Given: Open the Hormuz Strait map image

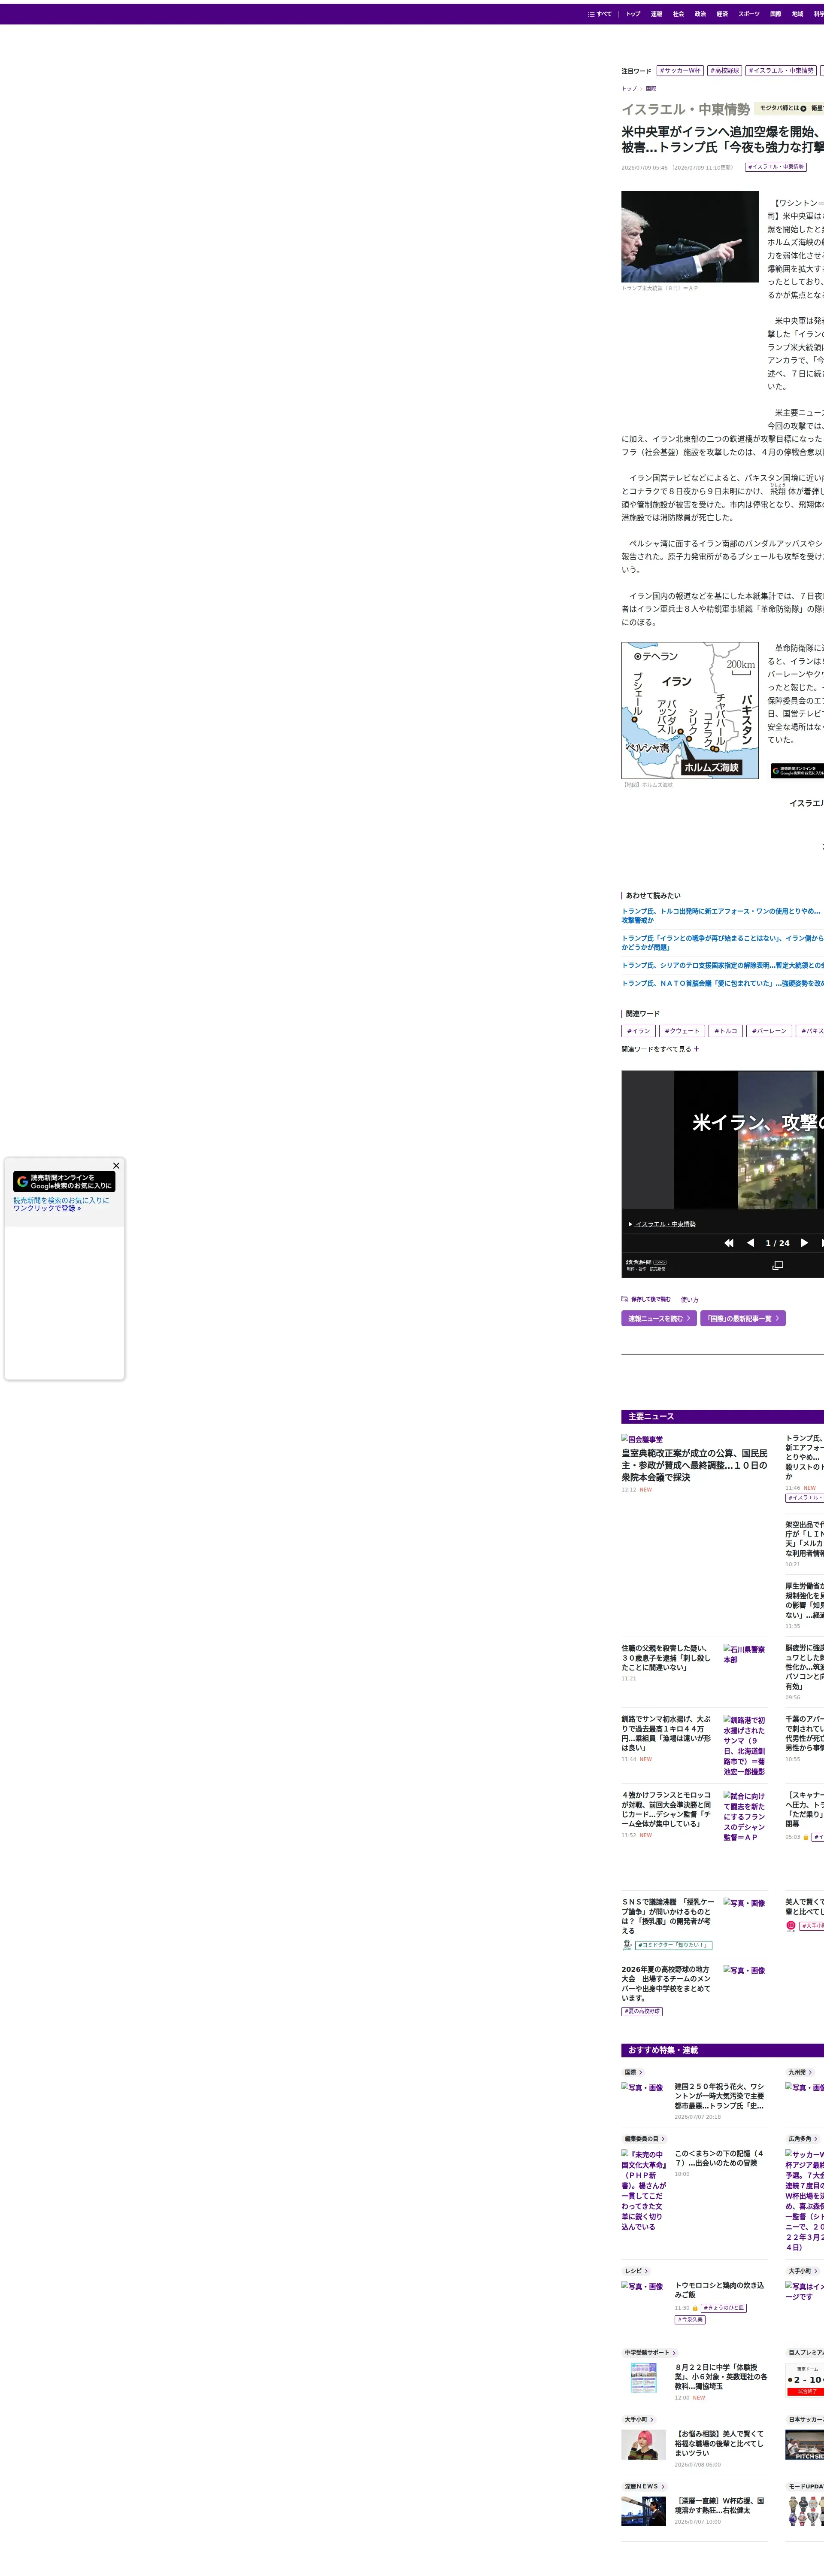Looking at the screenshot, I should click(690, 710).
